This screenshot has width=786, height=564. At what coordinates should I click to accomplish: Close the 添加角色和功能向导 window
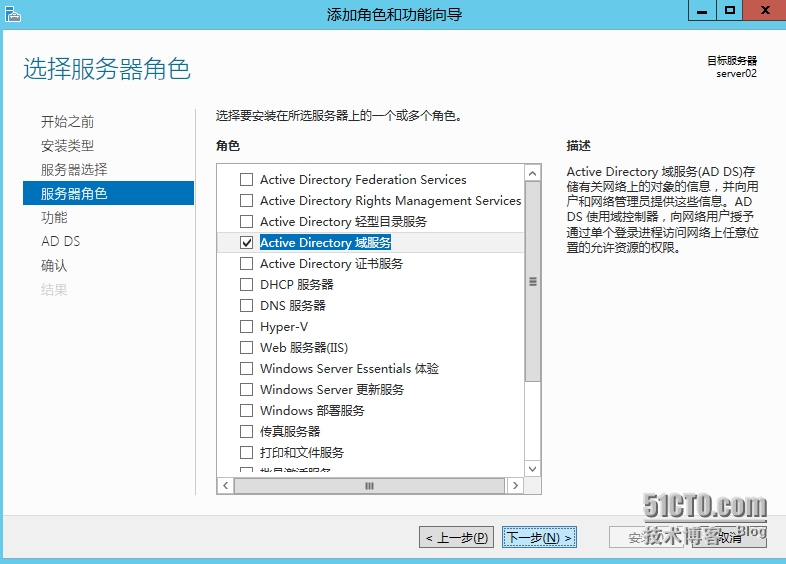pyautogui.click(x=765, y=11)
